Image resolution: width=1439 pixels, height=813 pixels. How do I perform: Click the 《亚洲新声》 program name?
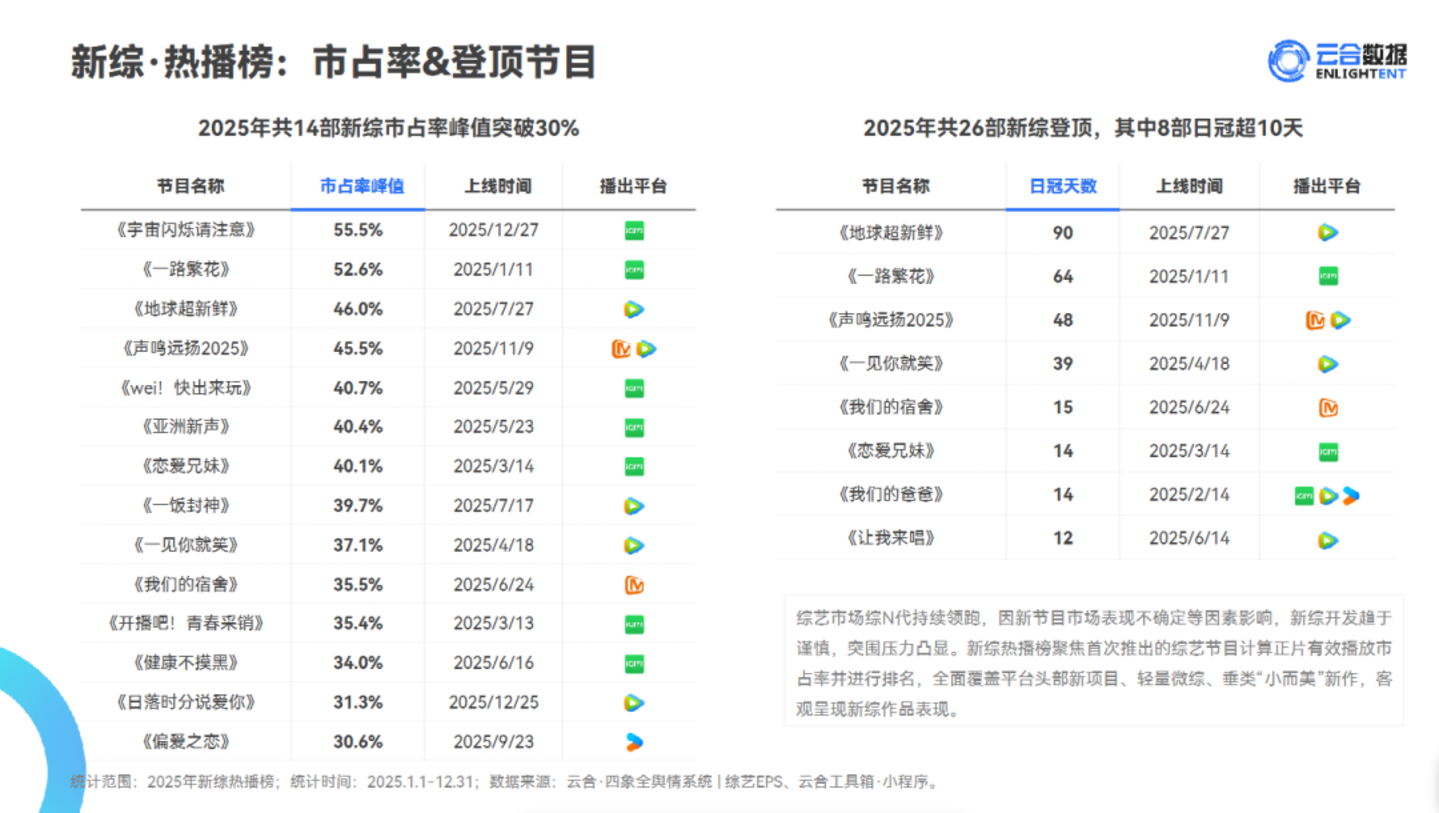coord(185,427)
